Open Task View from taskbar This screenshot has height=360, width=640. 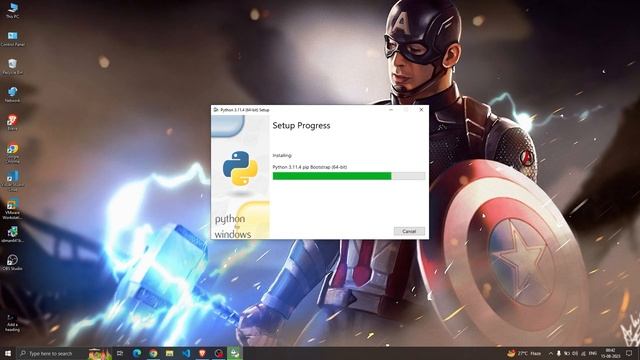(120, 353)
